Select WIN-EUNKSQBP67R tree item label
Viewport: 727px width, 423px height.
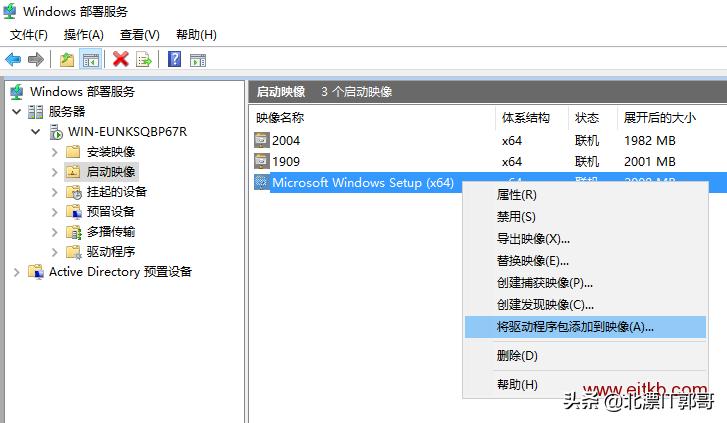pyautogui.click(x=128, y=132)
